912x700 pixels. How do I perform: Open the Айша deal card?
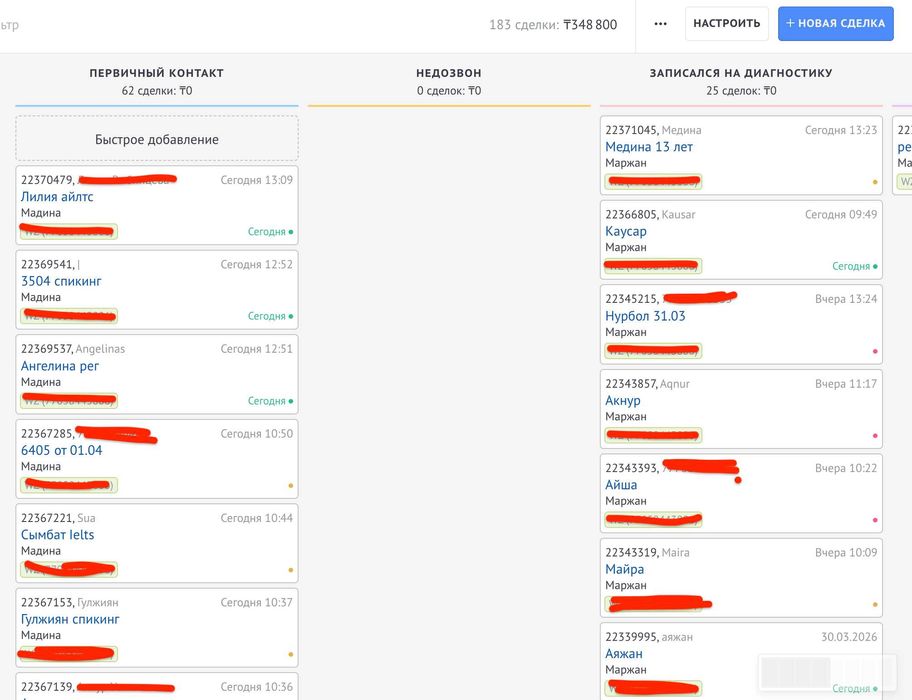621,485
